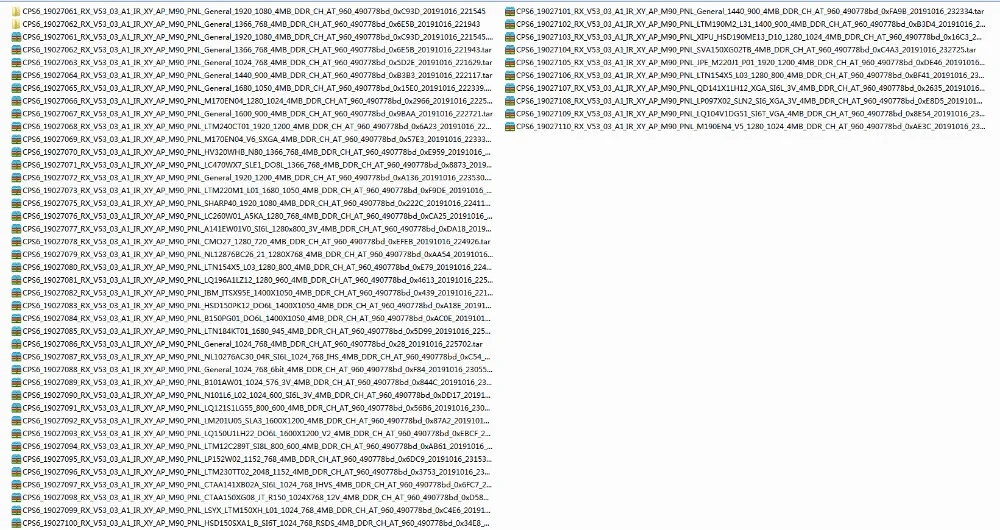Click archive icon of CPS6_19027100 HSD150SXA1 file
1000x530 pixels.
[17, 523]
